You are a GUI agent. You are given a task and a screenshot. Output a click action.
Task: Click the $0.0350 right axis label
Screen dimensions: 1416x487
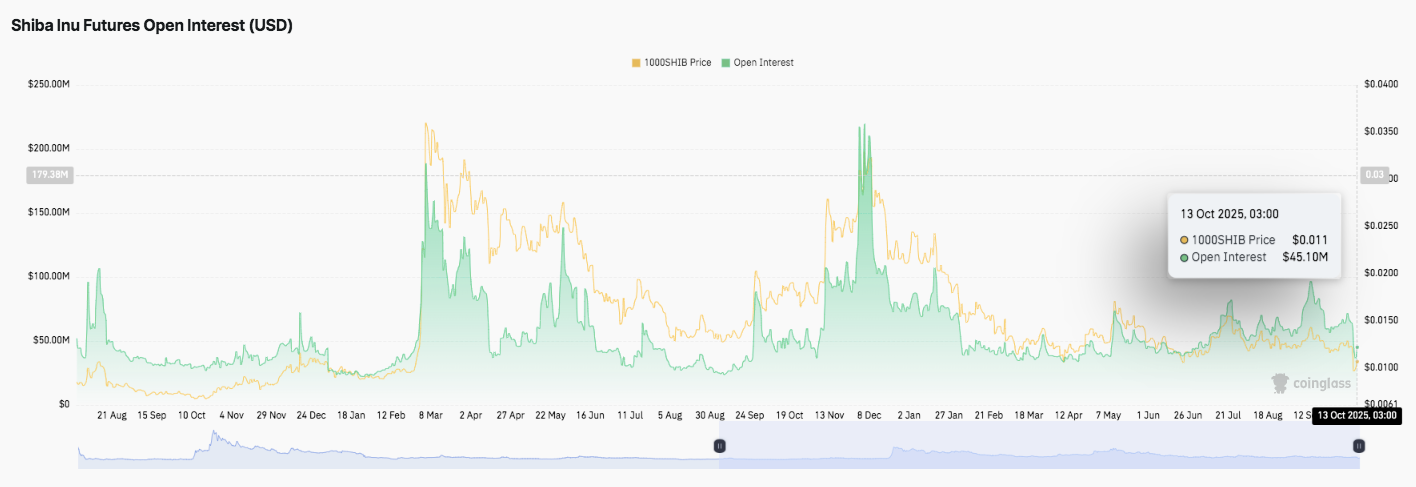click(1382, 131)
